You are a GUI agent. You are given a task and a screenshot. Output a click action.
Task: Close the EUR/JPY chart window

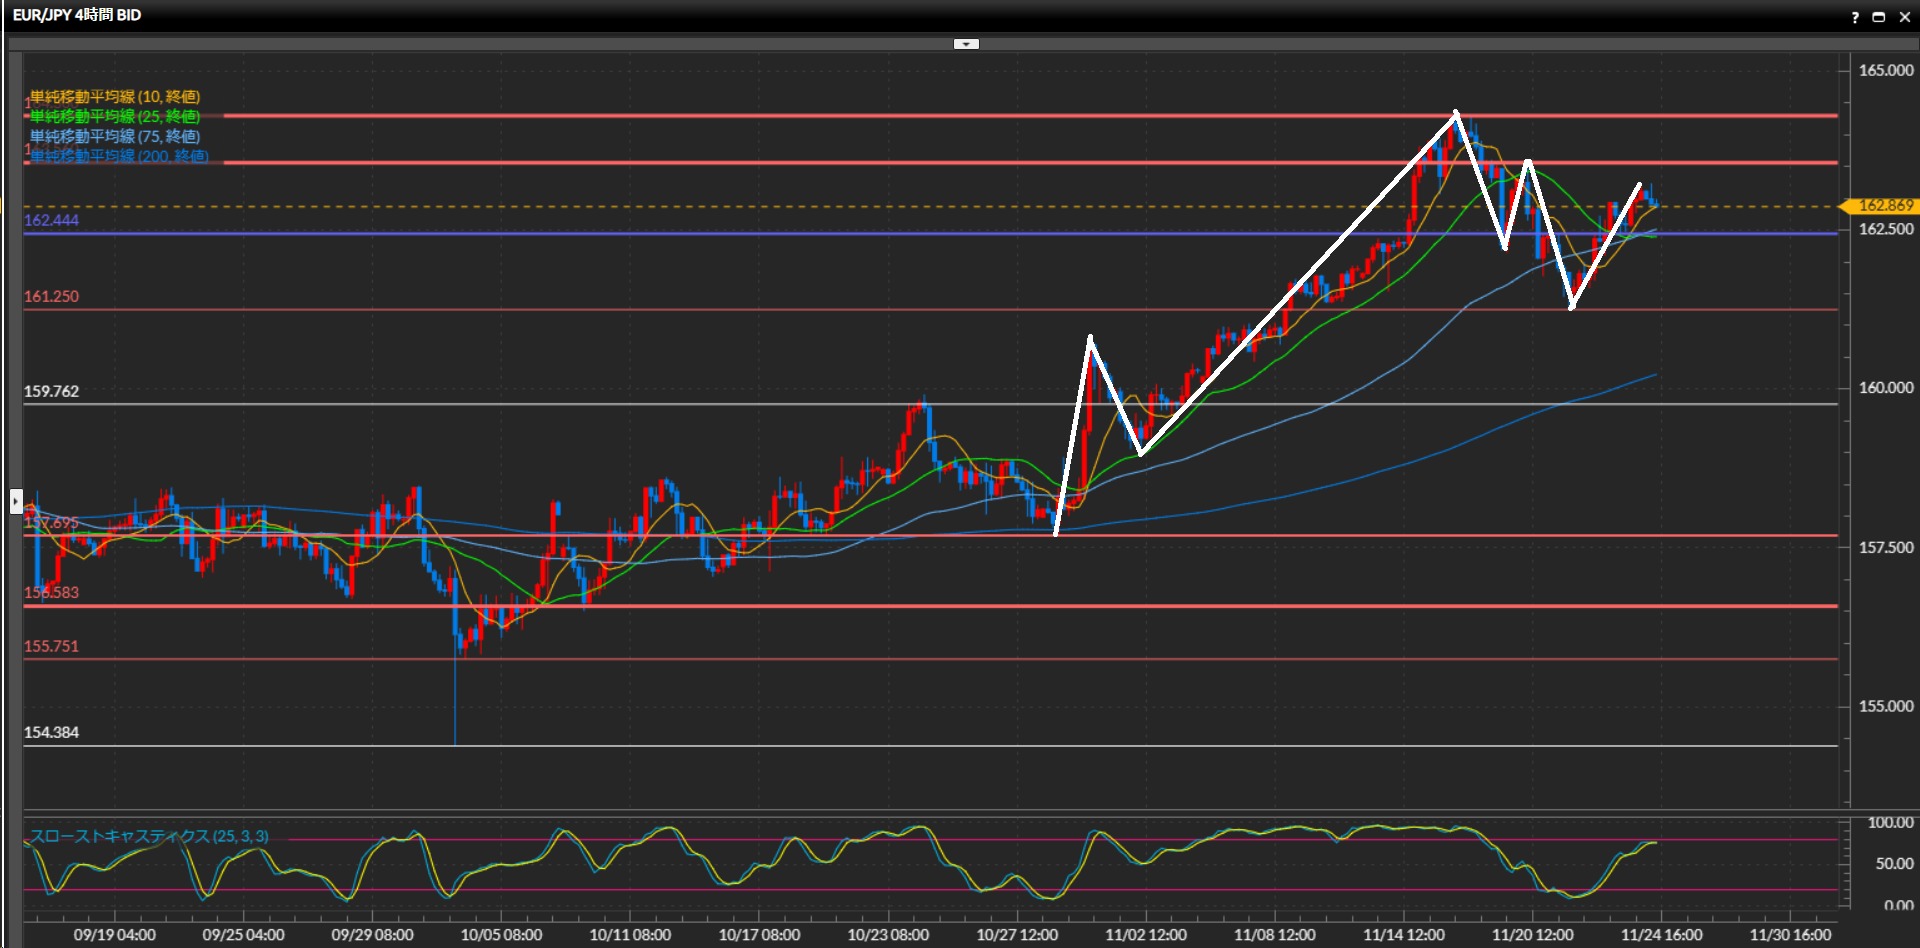point(1905,17)
